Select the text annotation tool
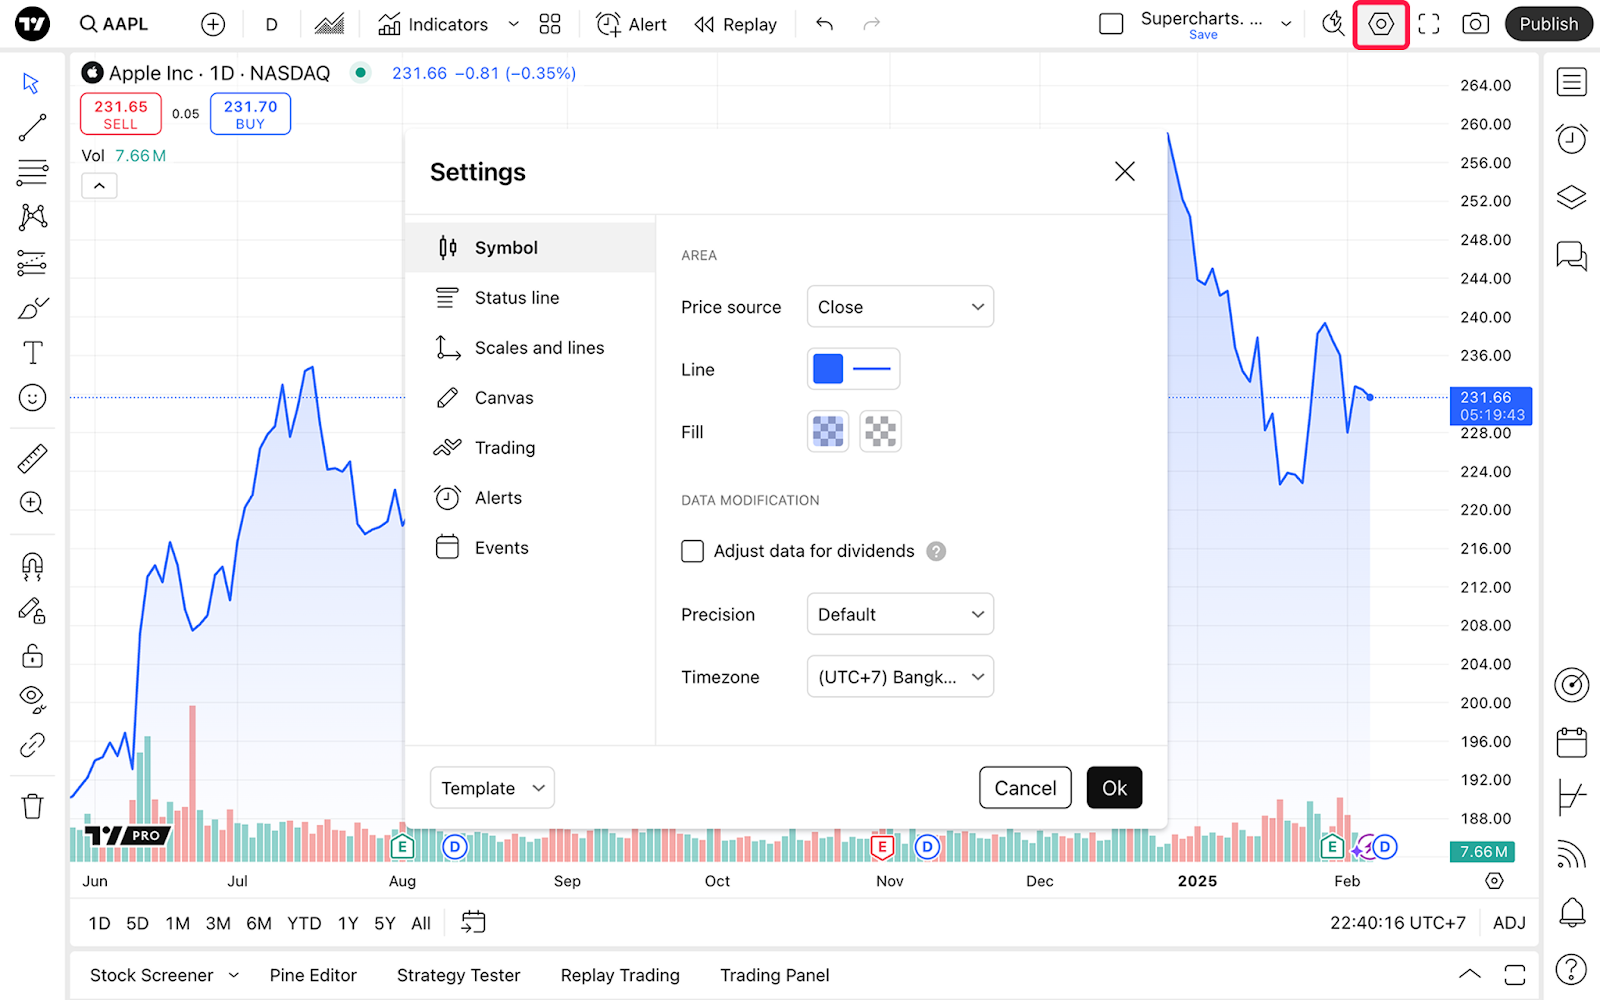 32,352
